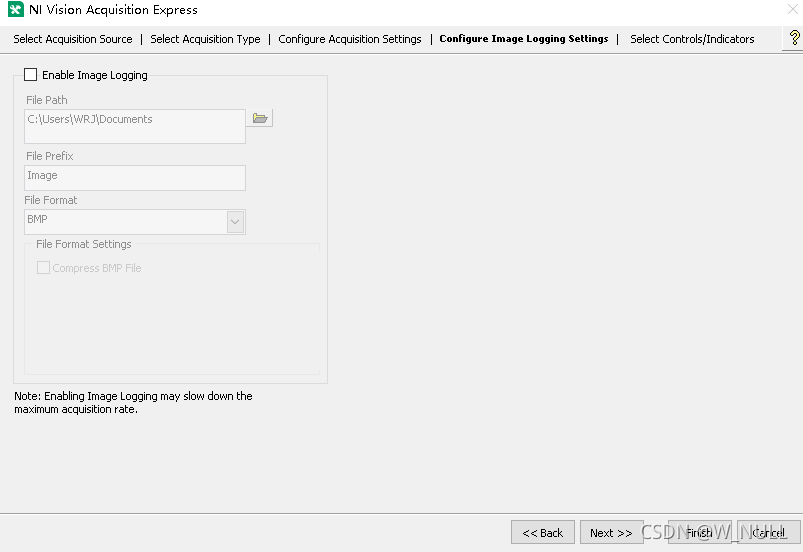This screenshot has height=552, width=803.
Task: Click the note about Enabling Image Logging
Action: point(133,402)
